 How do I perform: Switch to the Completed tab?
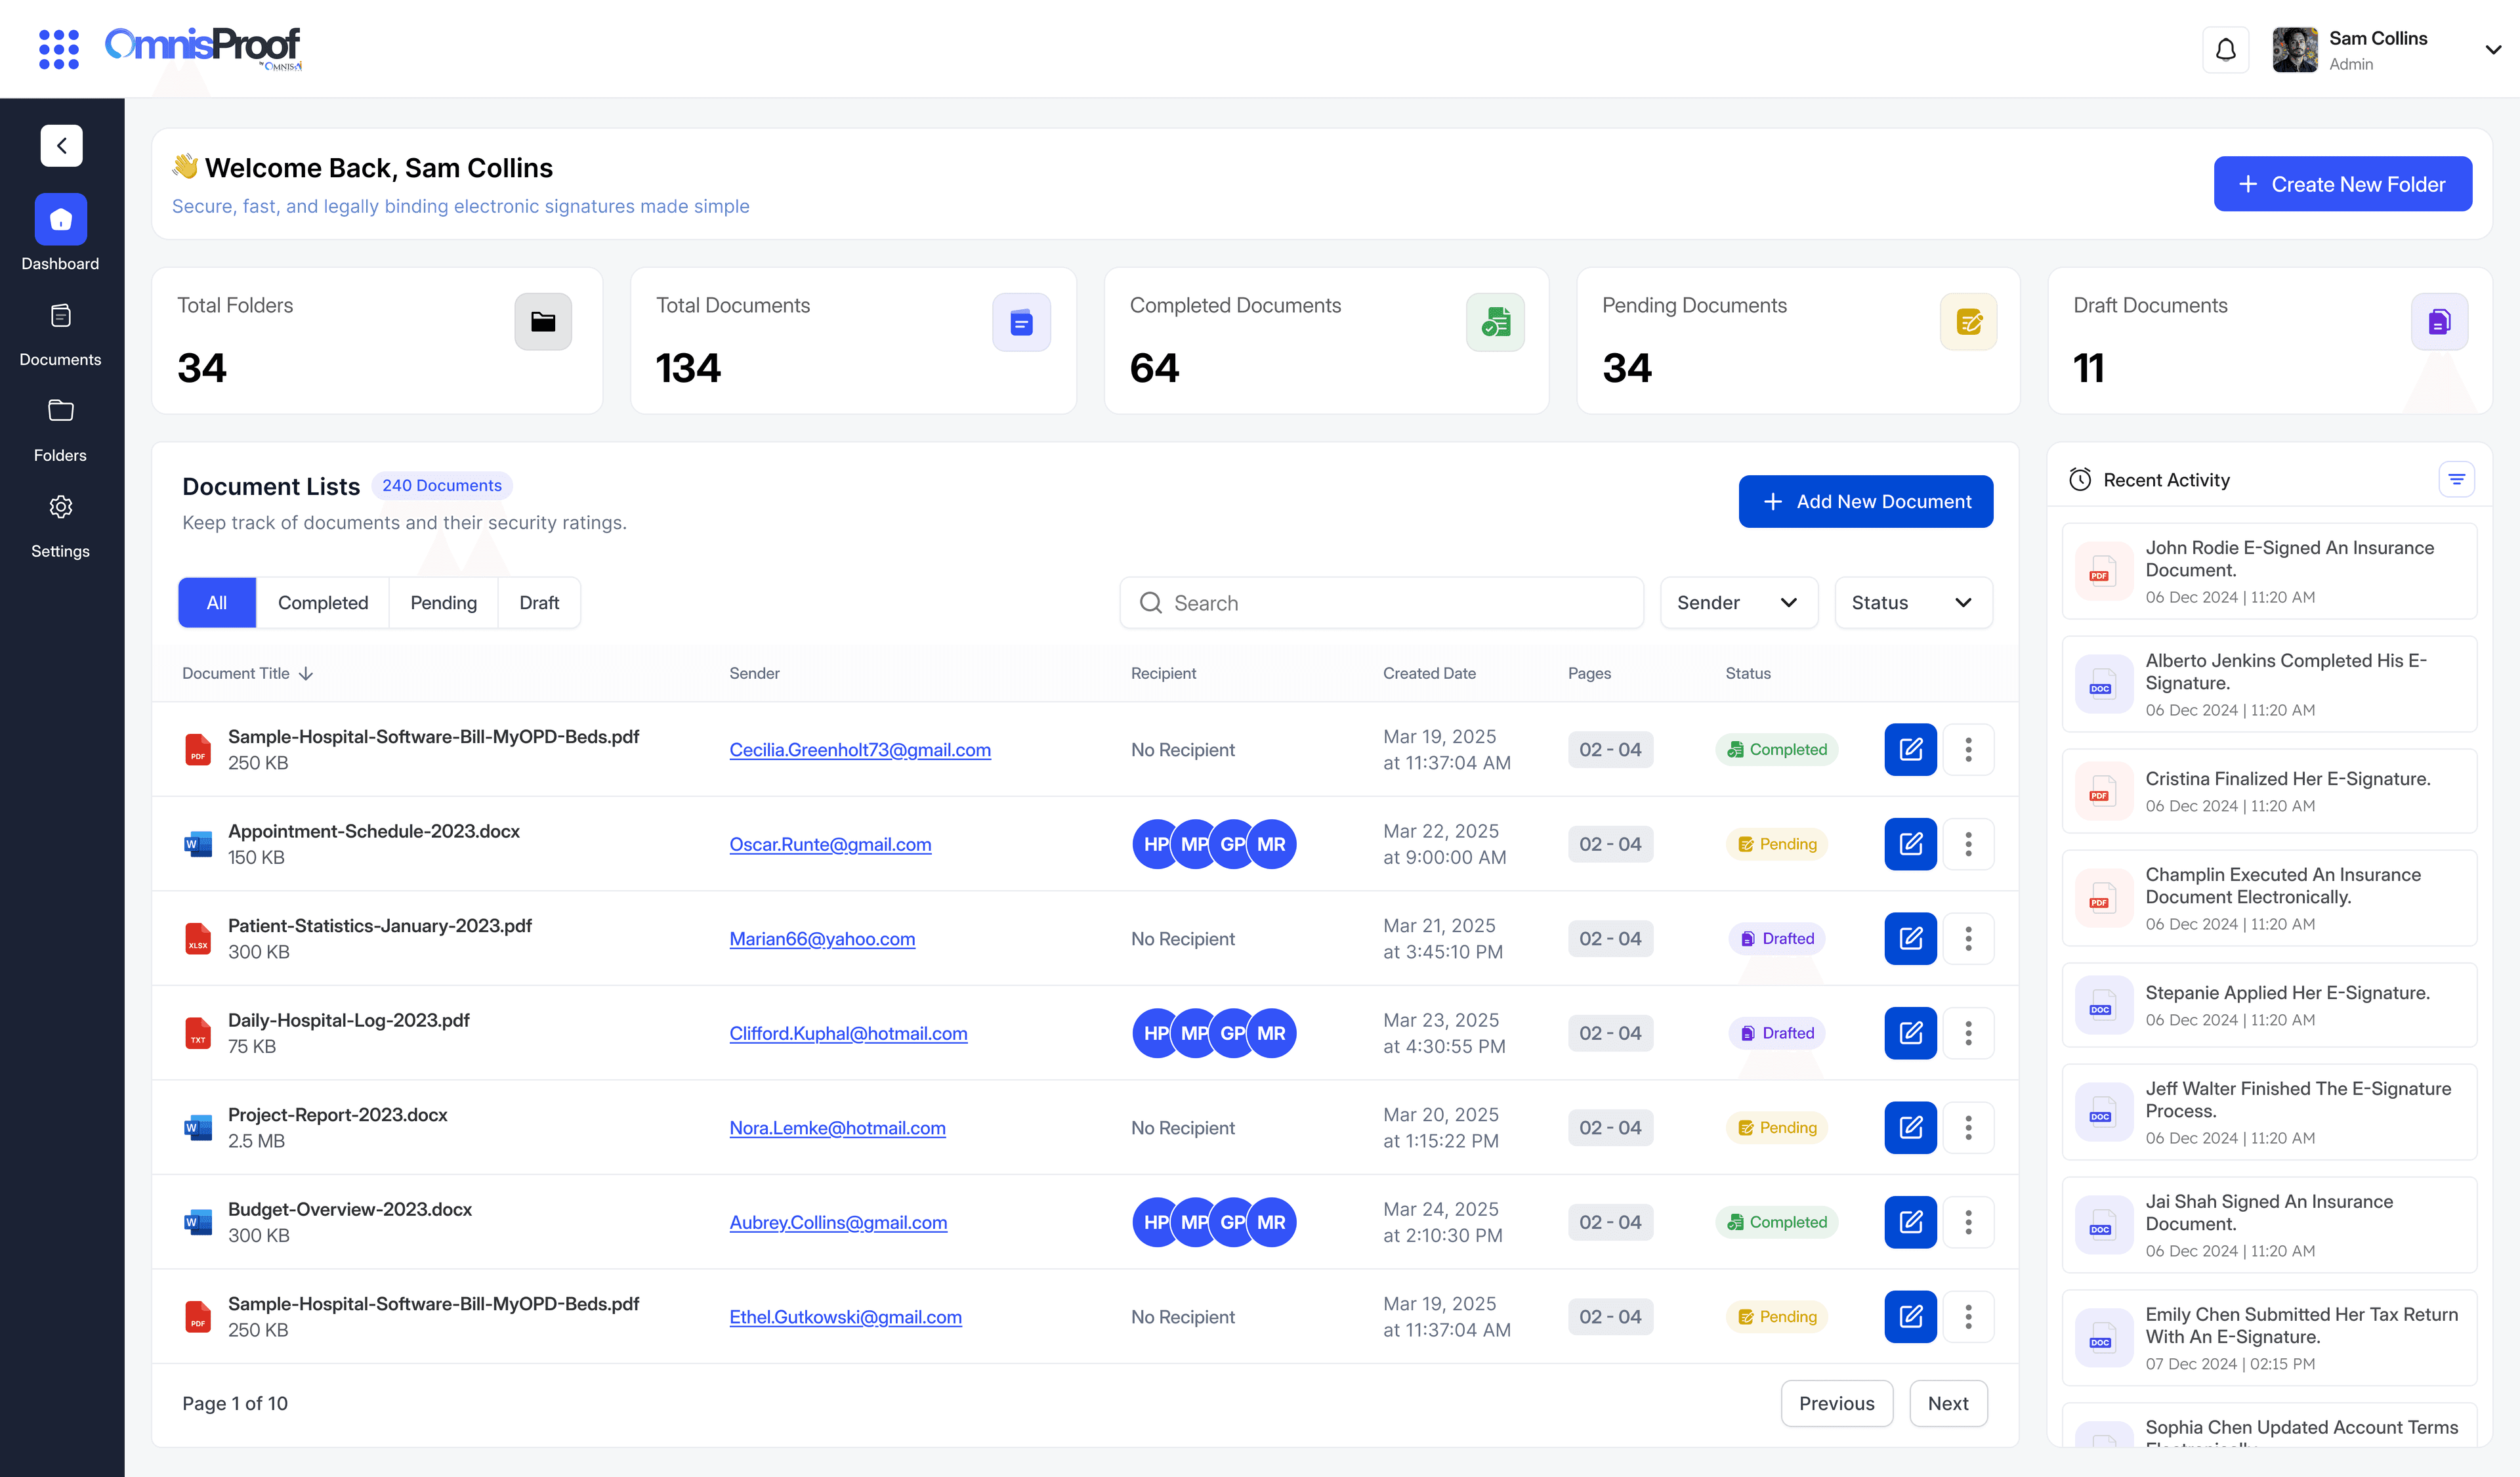point(322,603)
